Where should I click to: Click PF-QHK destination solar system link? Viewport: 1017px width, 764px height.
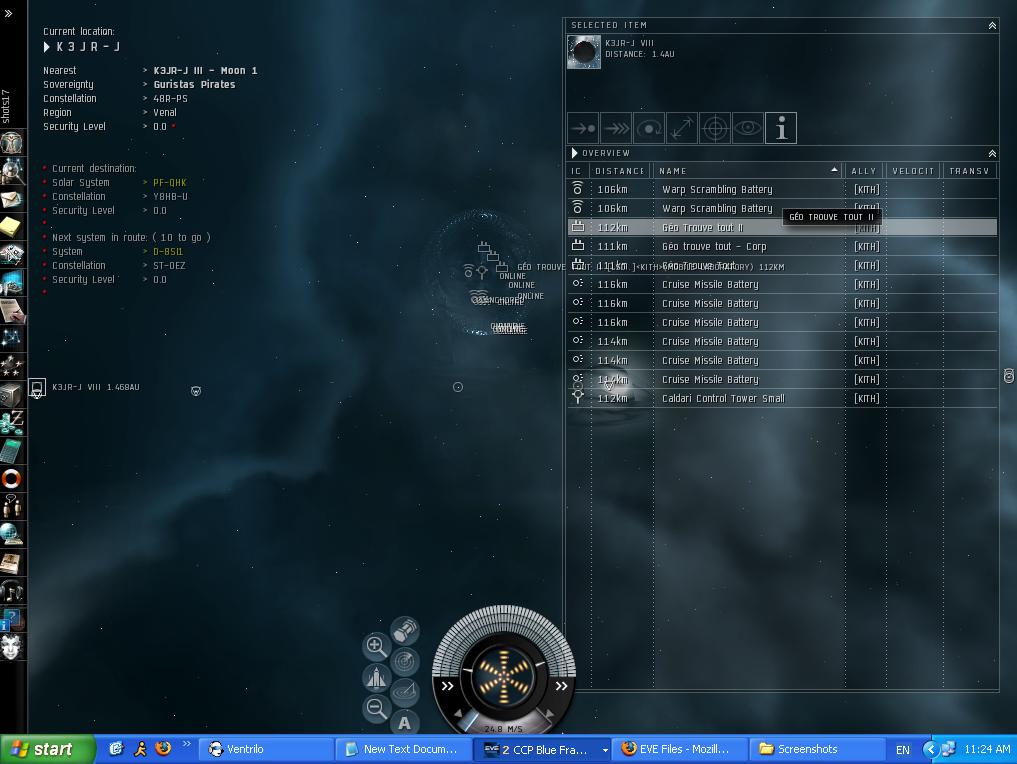tap(169, 183)
